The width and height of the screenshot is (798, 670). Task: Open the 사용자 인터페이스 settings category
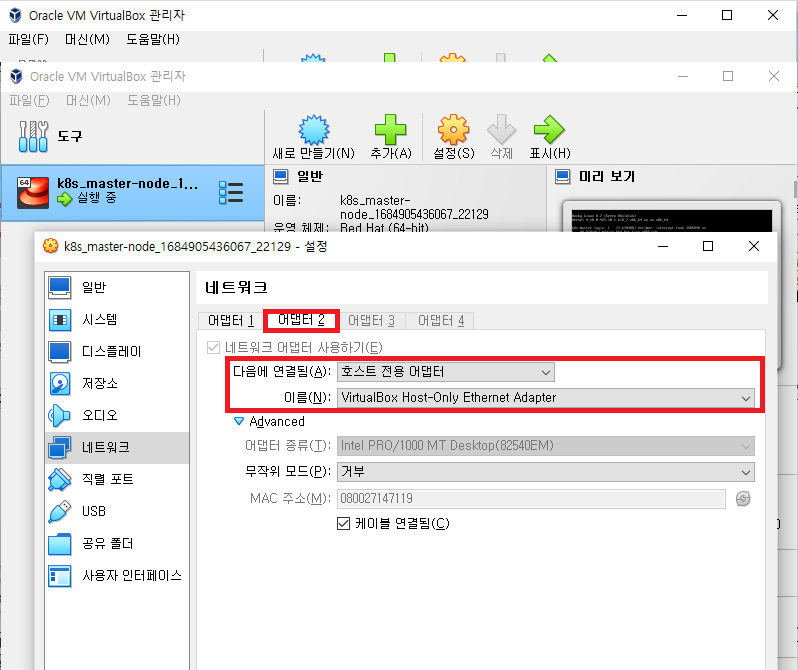tap(117, 575)
